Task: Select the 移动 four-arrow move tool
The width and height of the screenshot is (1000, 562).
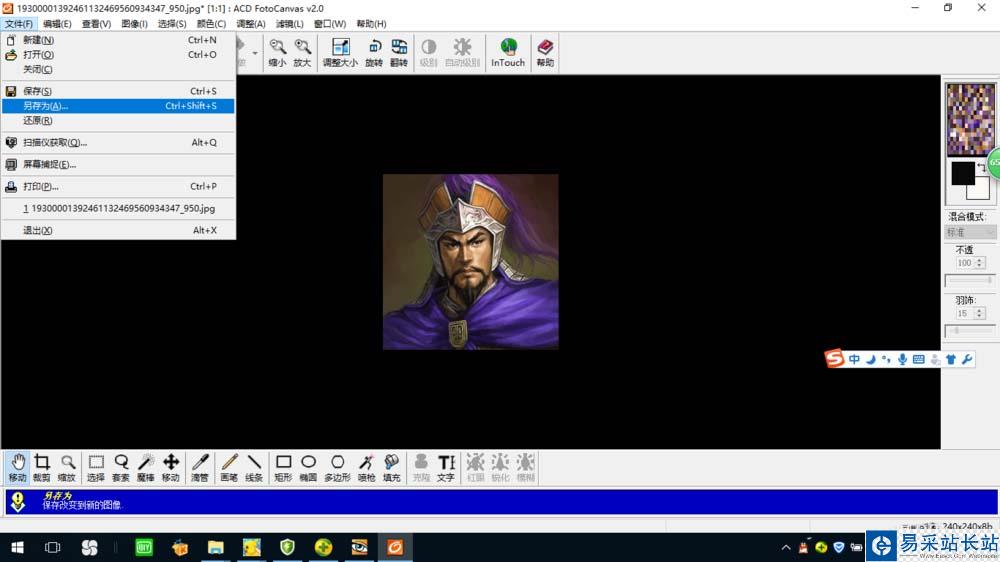Action: [170, 467]
